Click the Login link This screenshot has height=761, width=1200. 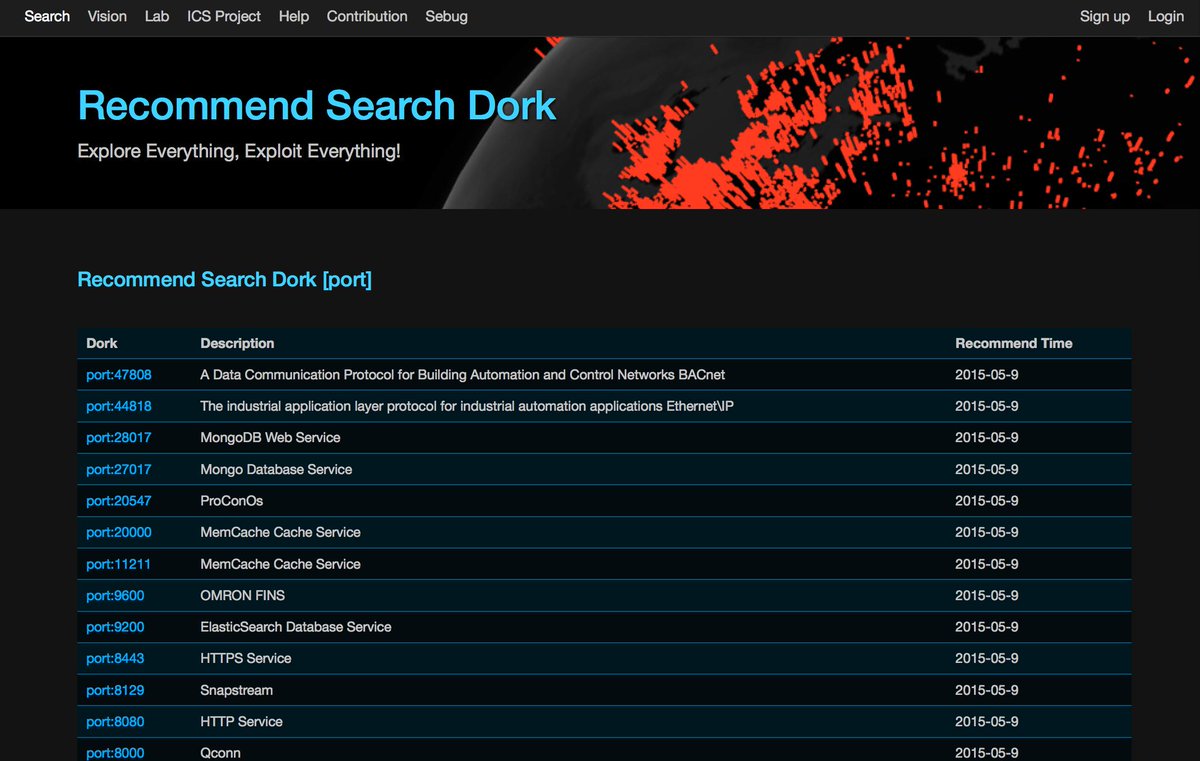pyautogui.click(x=1166, y=16)
